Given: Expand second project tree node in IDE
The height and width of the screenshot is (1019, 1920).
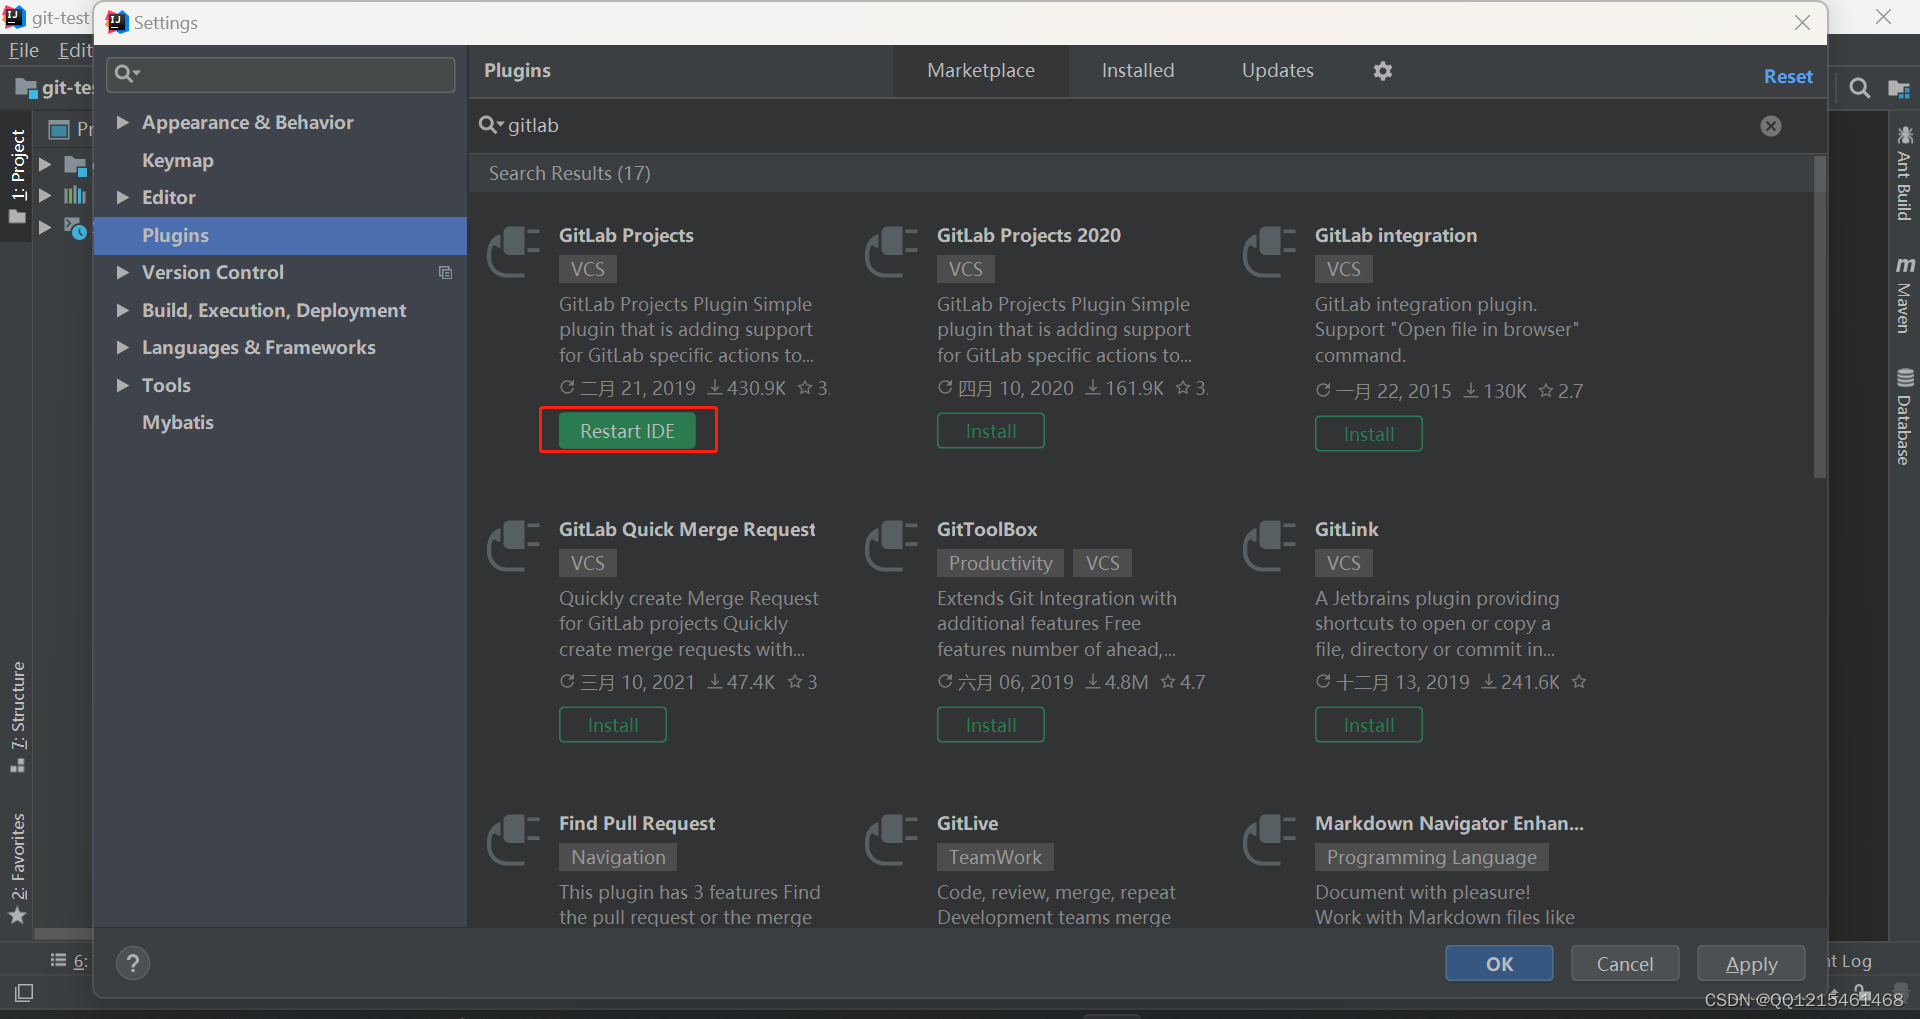Looking at the screenshot, I should pos(44,195).
